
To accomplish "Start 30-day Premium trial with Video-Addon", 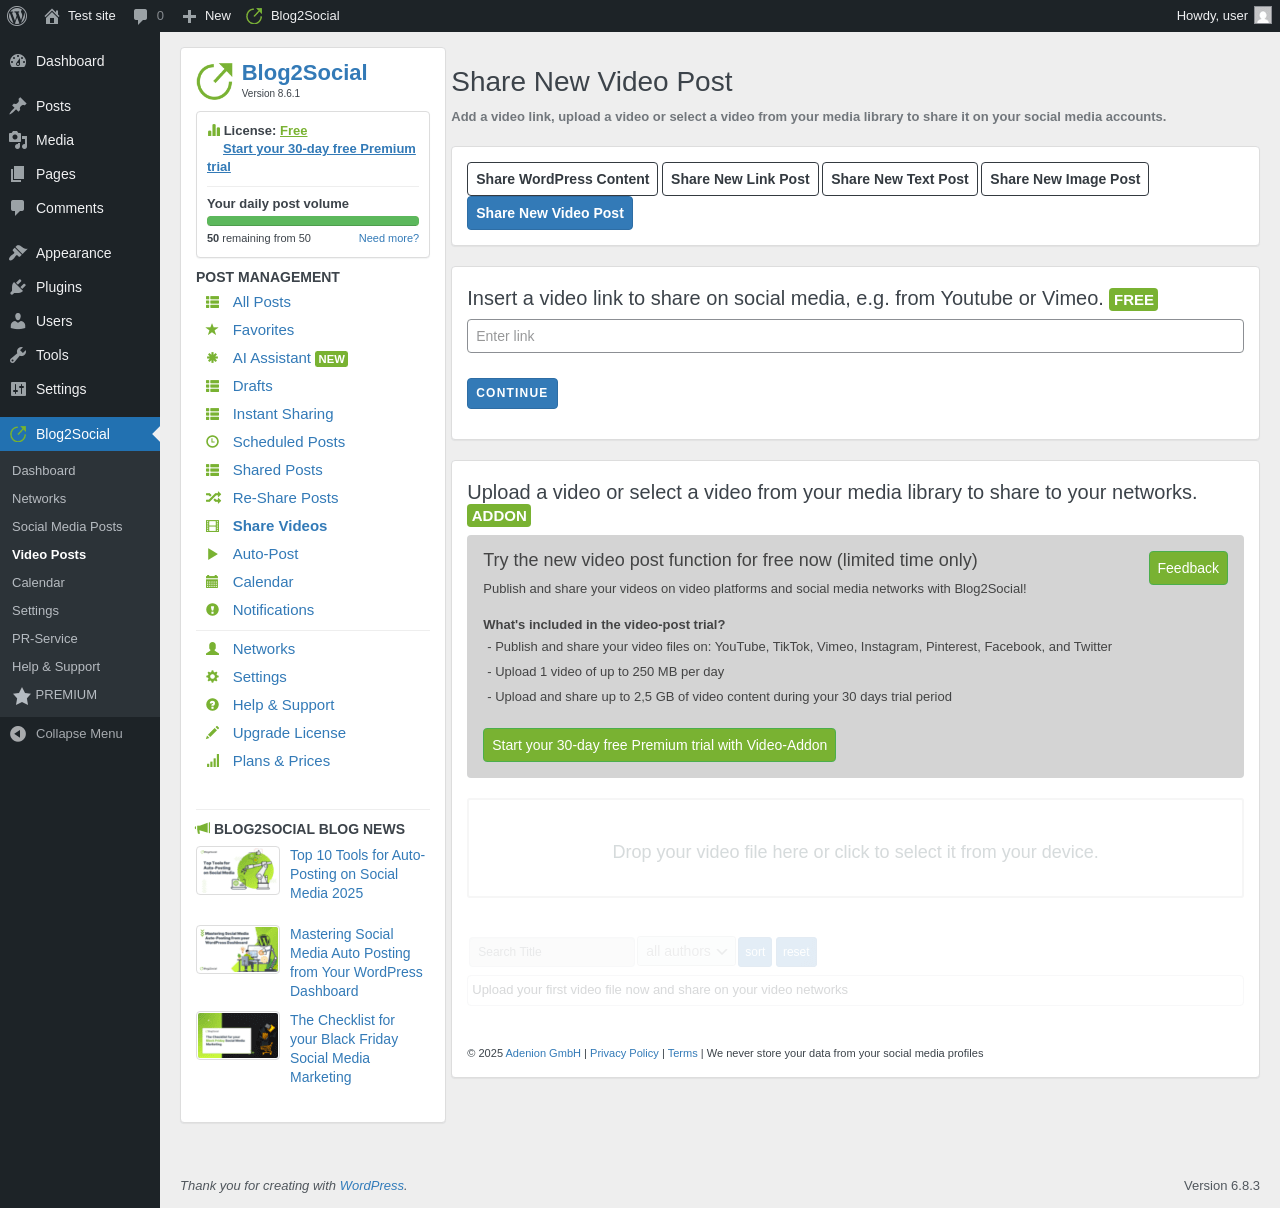I will 659,745.
